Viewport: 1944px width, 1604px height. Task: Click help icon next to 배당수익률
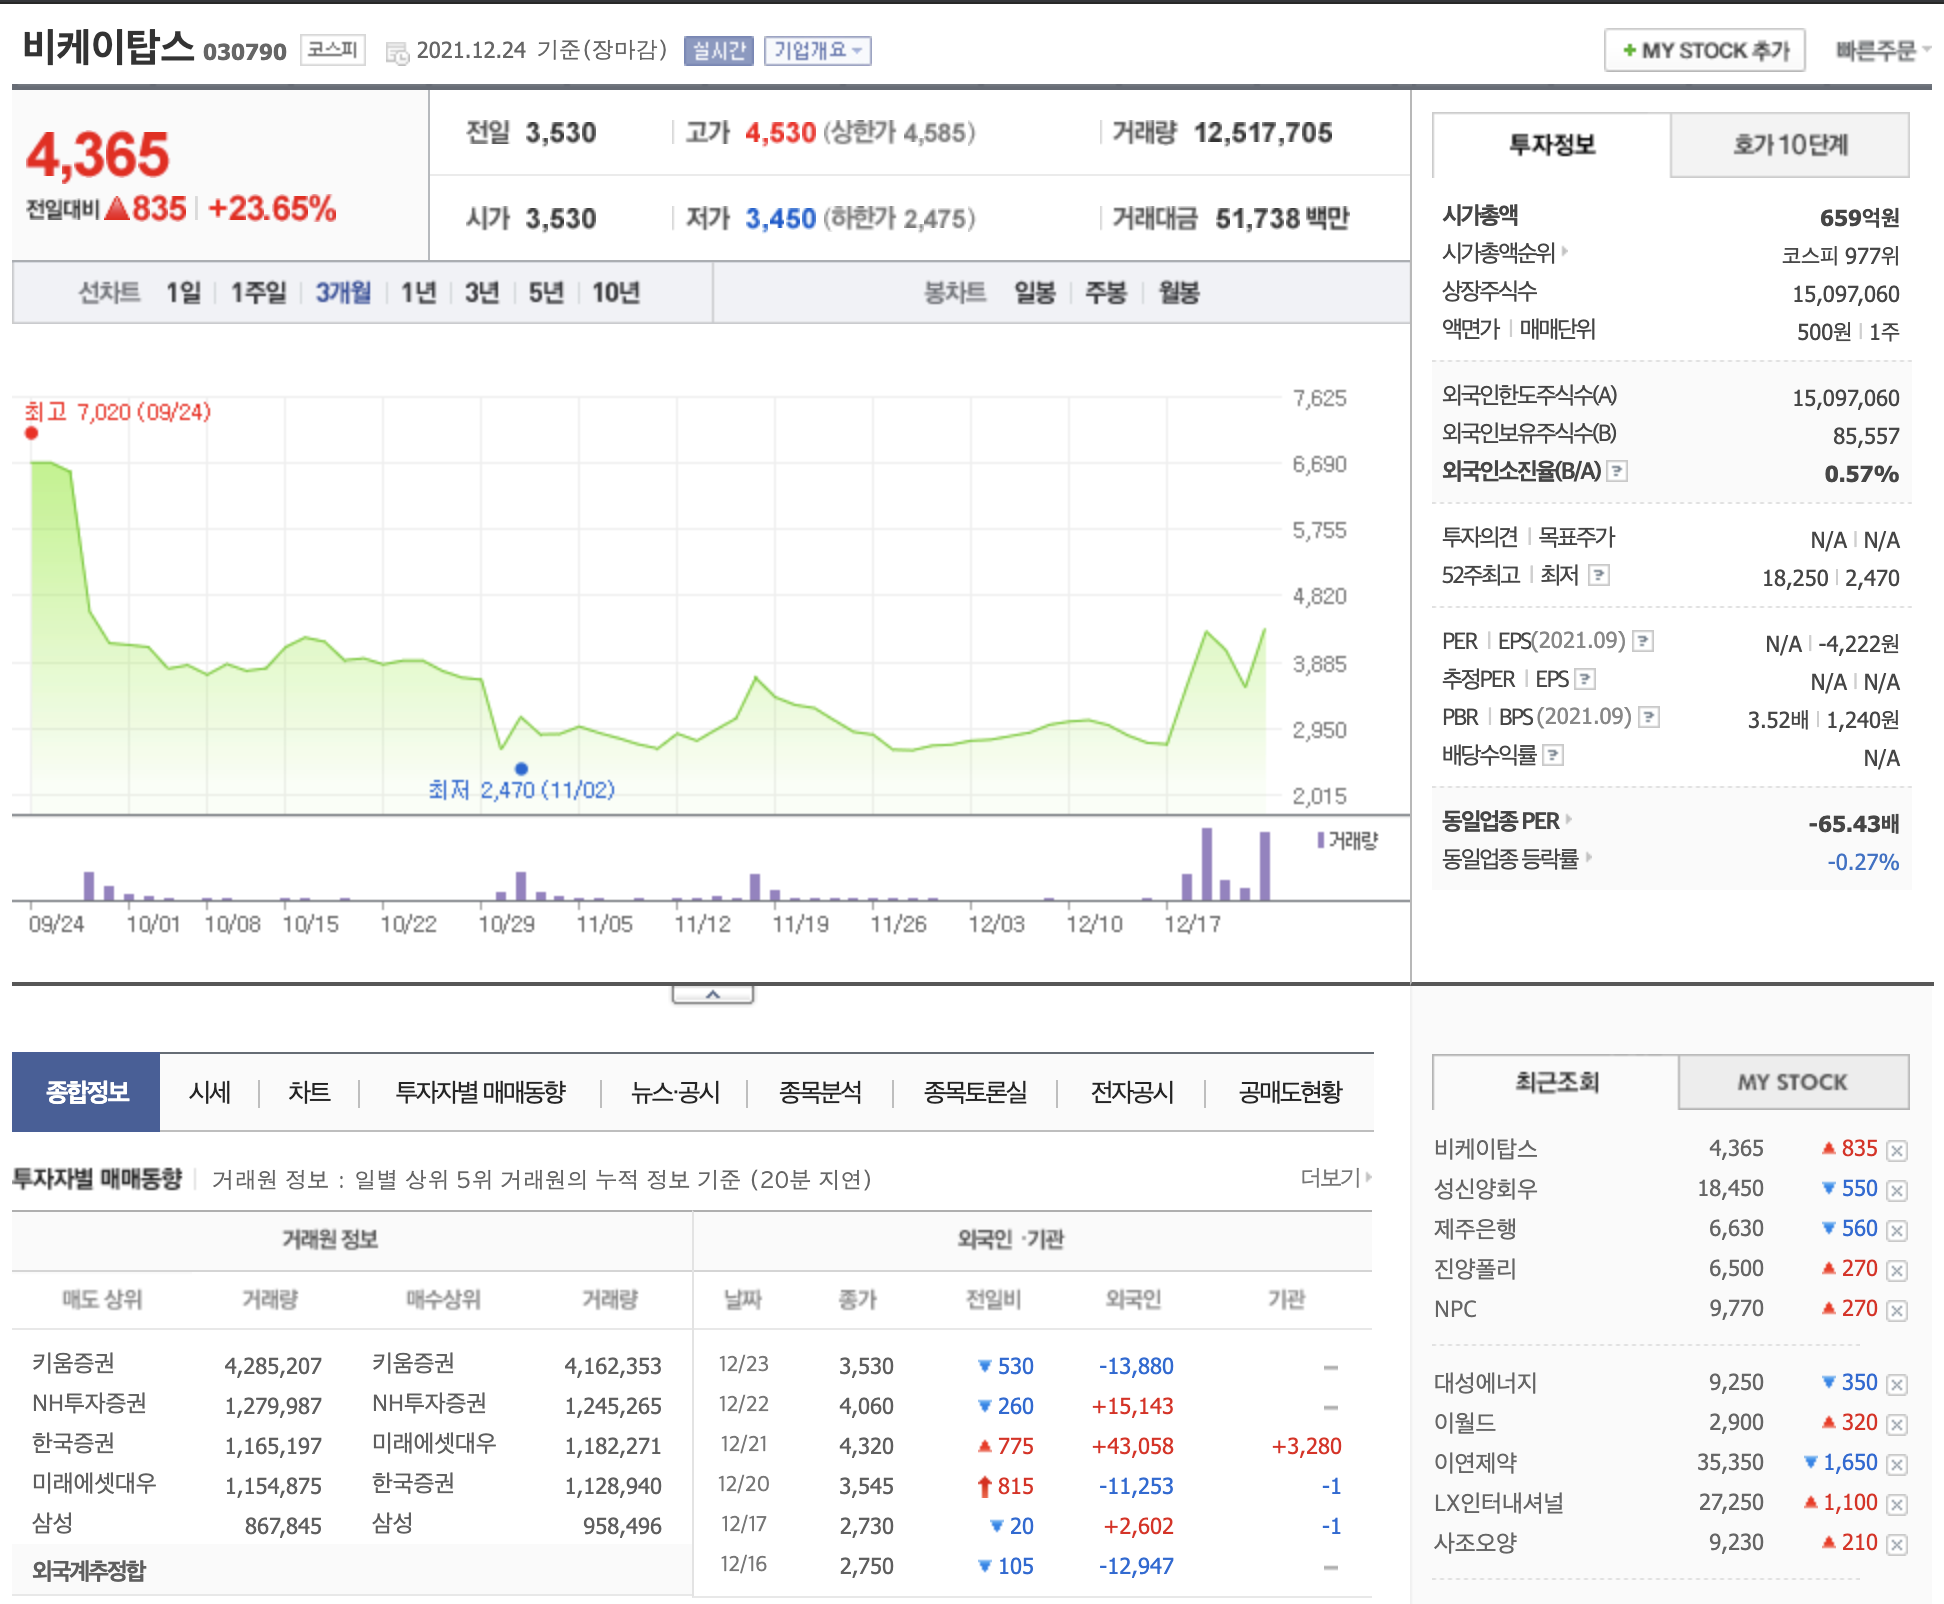(1552, 755)
